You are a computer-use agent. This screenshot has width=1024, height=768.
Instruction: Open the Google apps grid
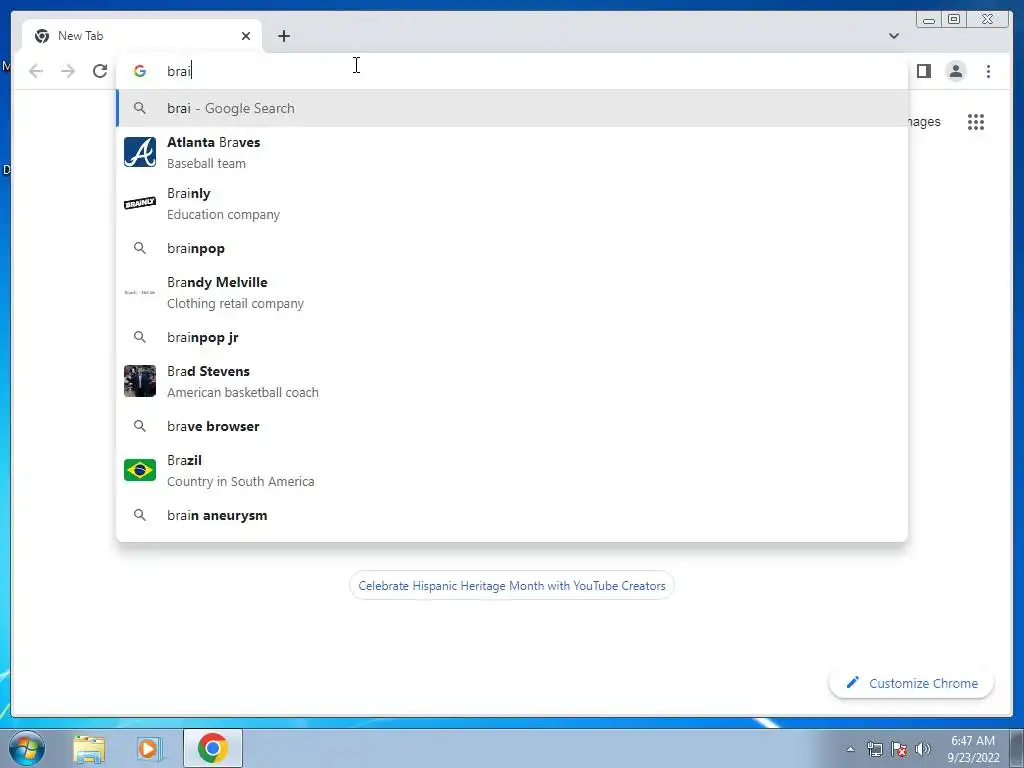[x=976, y=122]
